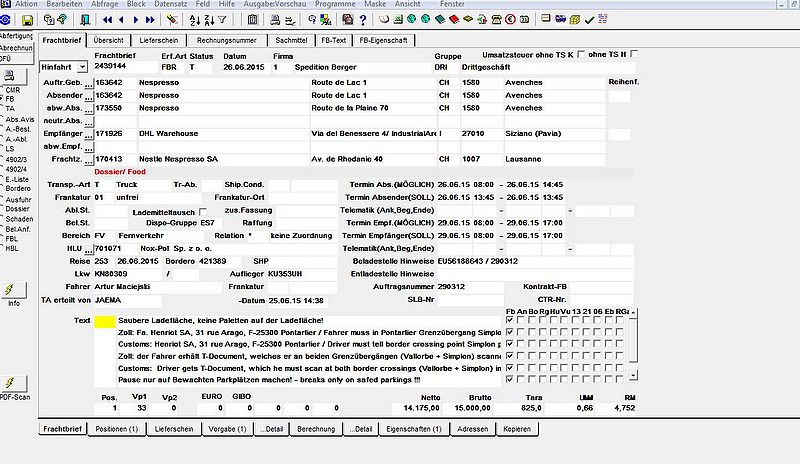Image resolution: width=800 pixels, height=464 pixels.
Task: Open Absender lookup ellipsis button
Action: pyautogui.click(x=89, y=95)
